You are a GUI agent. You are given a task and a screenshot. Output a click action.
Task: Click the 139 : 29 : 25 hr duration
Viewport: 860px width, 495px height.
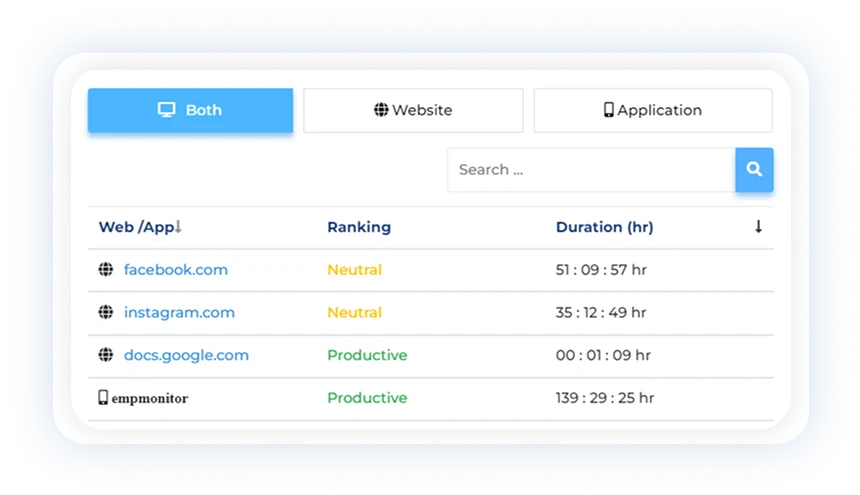[605, 398]
